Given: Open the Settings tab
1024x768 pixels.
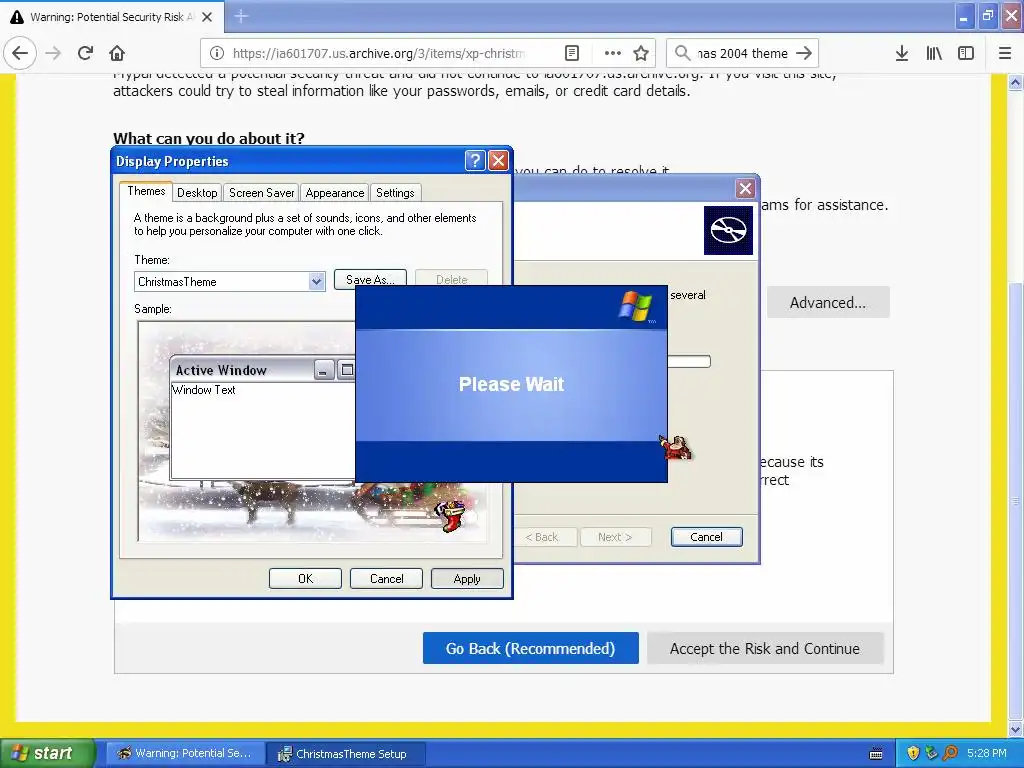Looking at the screenshot, I should pos(395,193).
